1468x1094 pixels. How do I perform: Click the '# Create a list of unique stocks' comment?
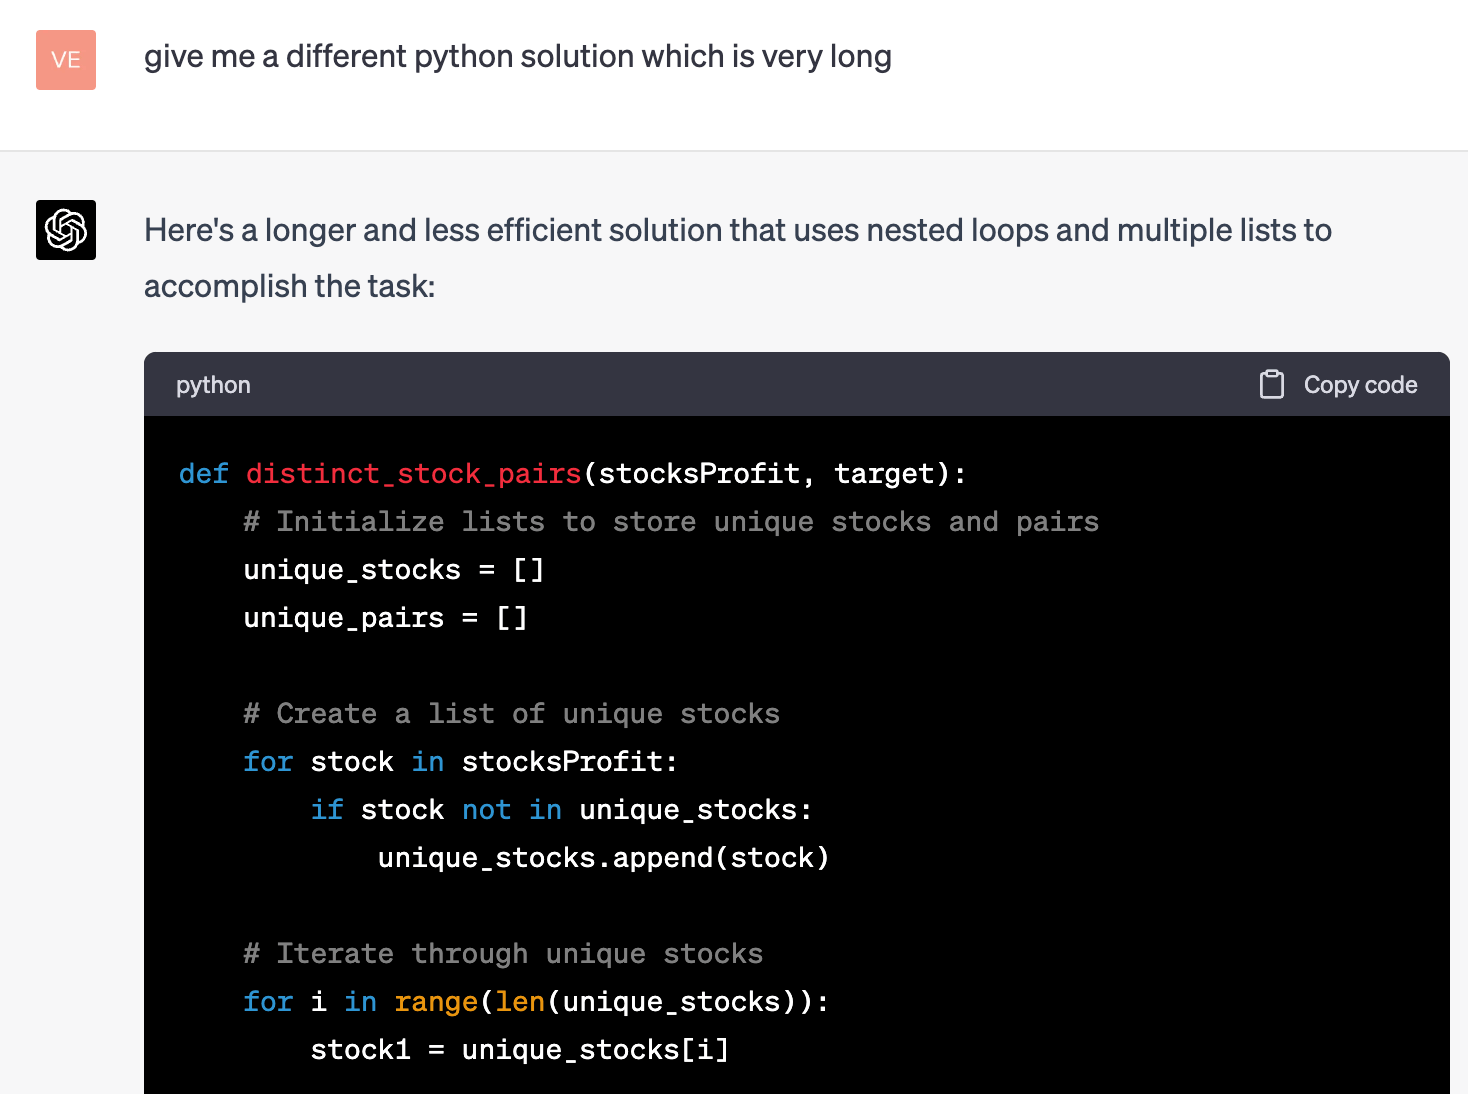pyautogui.click(x=511, y=714)
